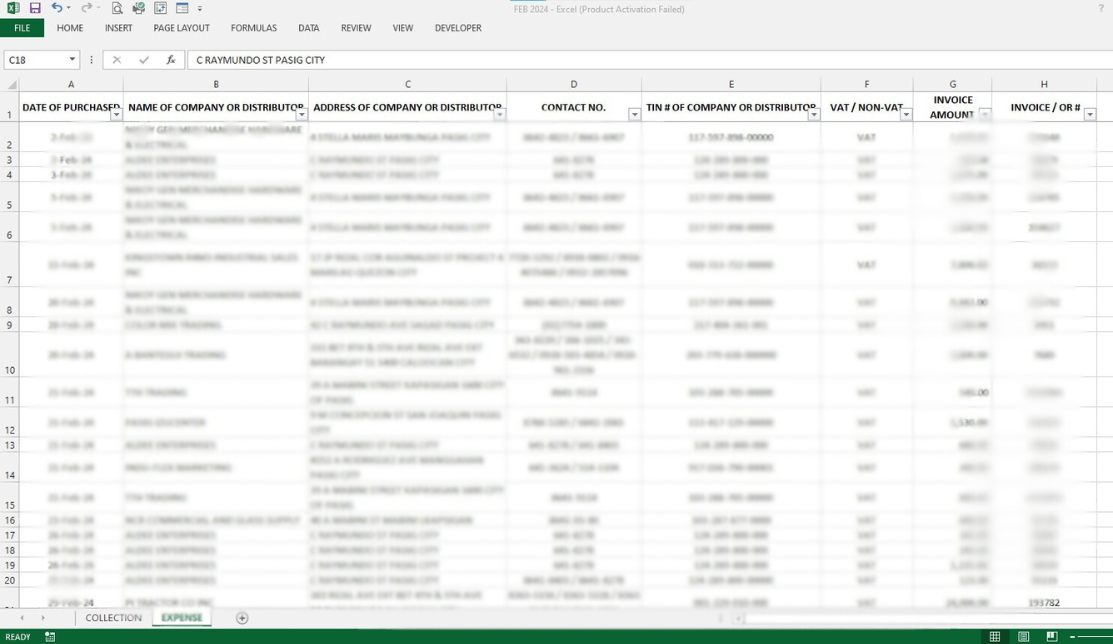1113x644 pixels.
Task: Switch to Page Break Preview in status bar
Action: coord(1052,637)
